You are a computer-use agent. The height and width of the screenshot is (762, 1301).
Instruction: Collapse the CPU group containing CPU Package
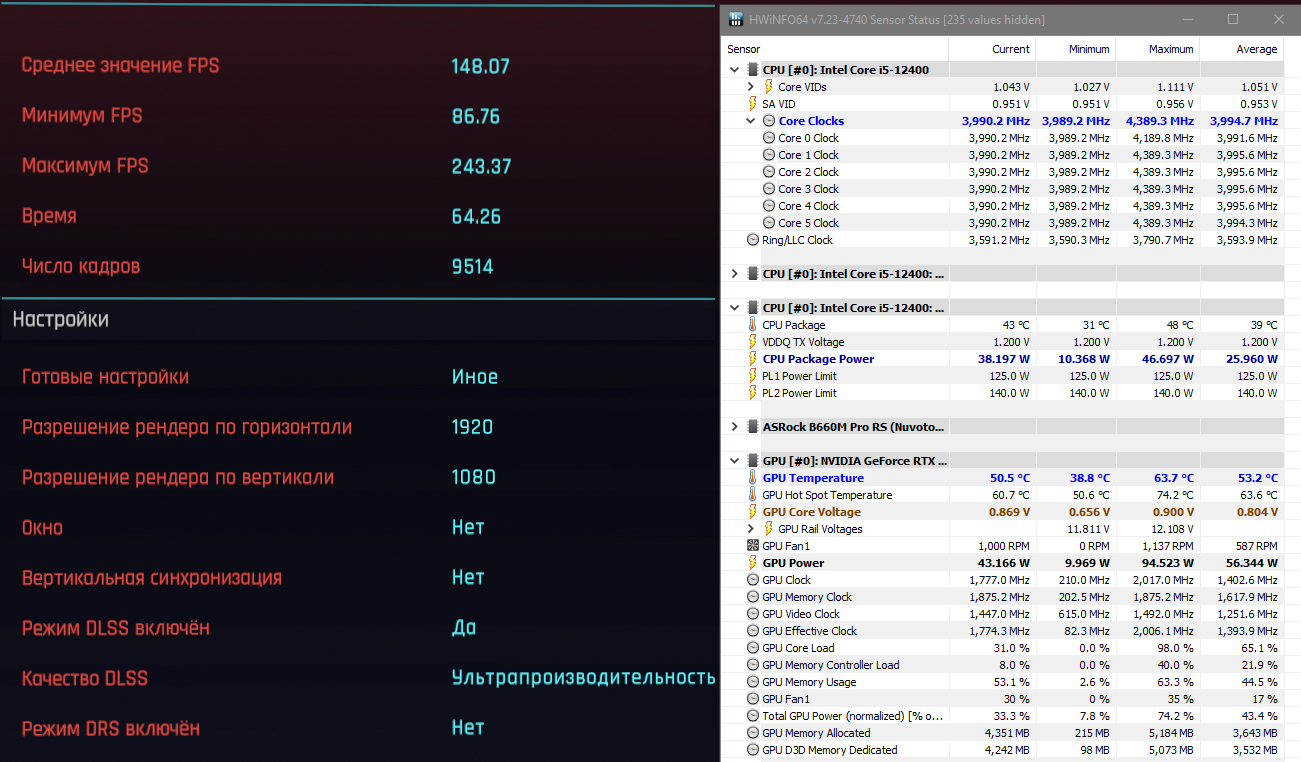pos(735,308)
